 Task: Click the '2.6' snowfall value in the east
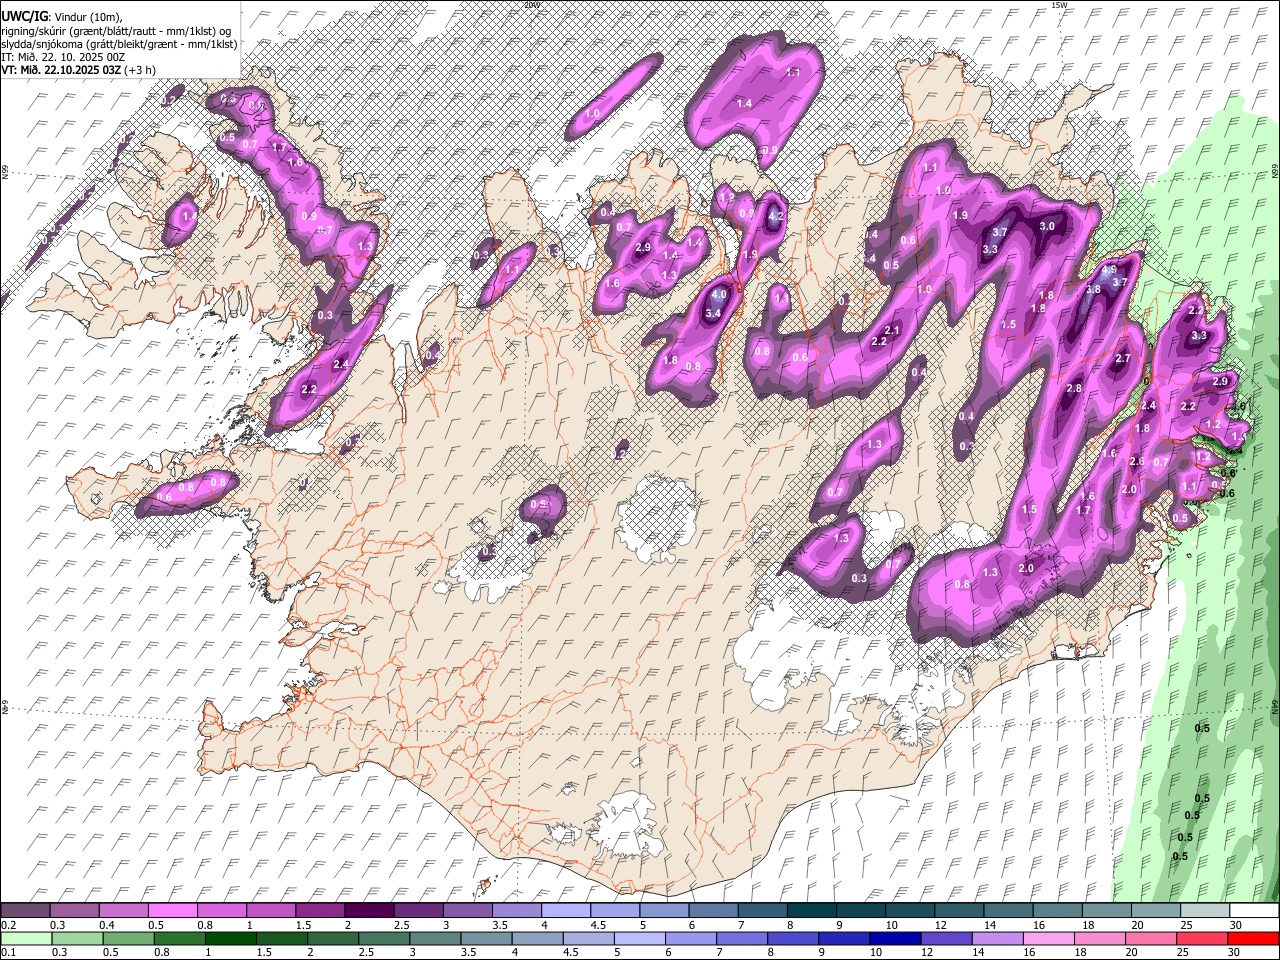pos(1136,461)
